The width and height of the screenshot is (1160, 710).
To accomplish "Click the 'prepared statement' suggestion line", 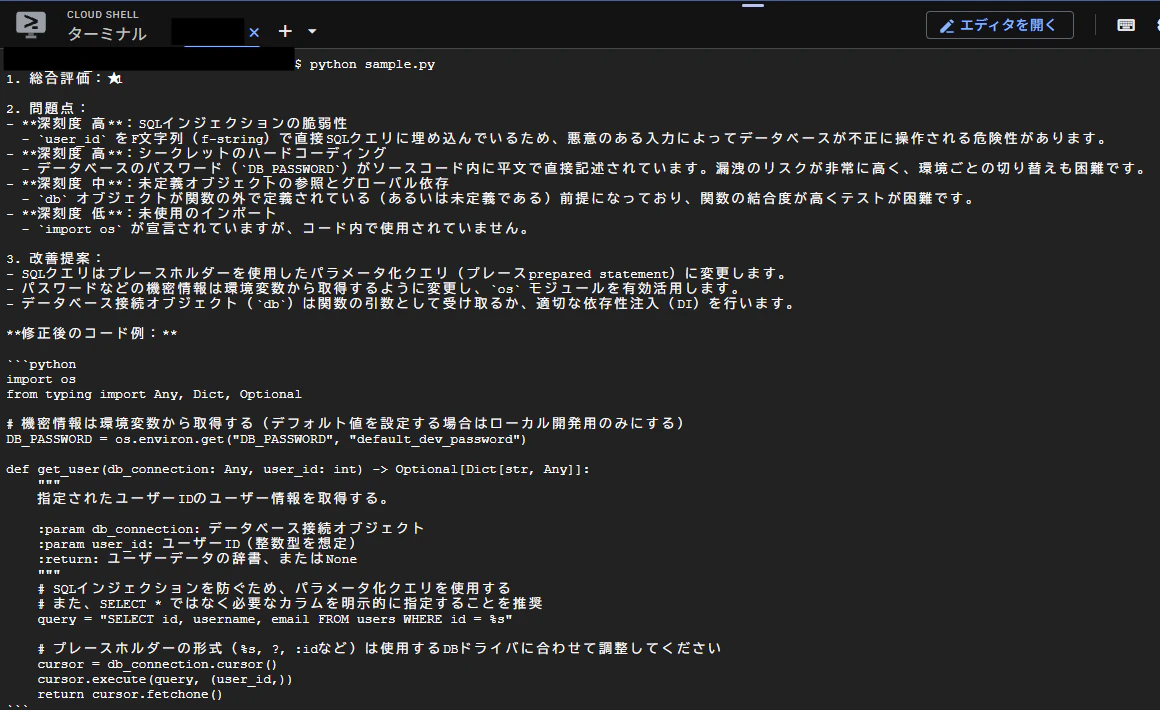I will [x=398, y=274].
